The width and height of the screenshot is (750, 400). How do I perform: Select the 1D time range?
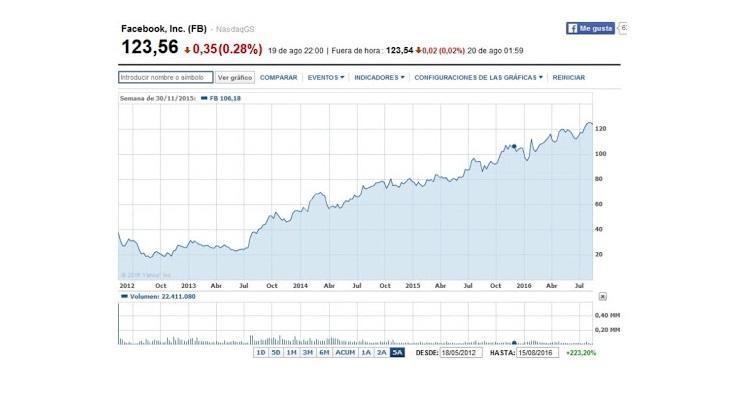click(x=260, y=353)
